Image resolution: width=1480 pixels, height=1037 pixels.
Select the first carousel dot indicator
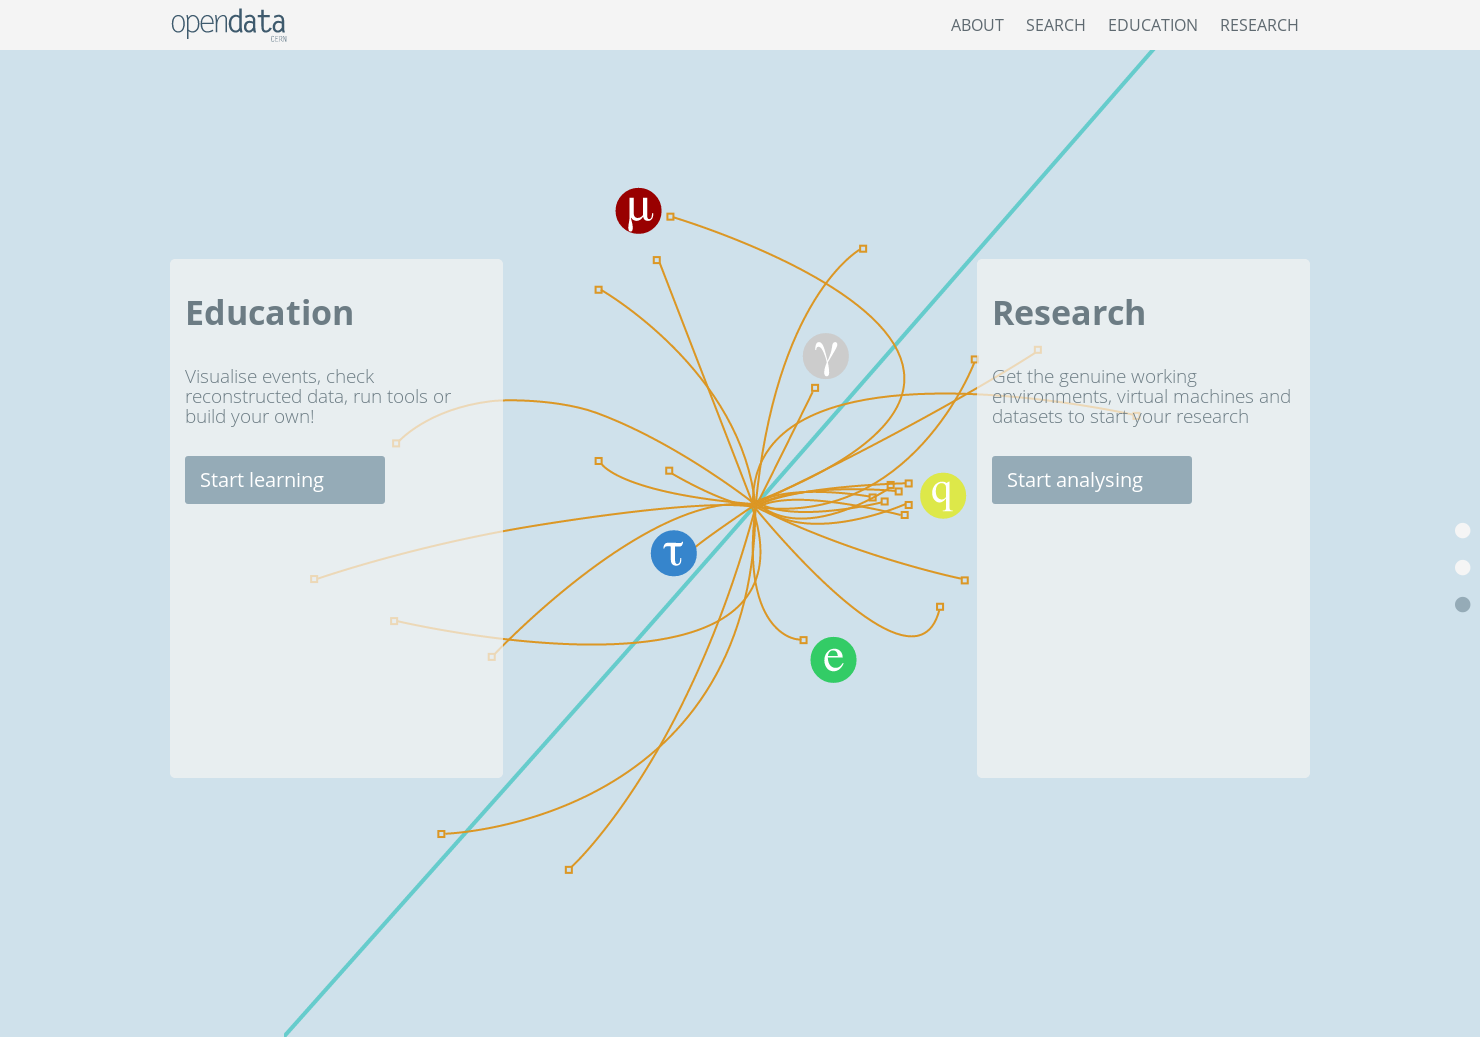1462,530
